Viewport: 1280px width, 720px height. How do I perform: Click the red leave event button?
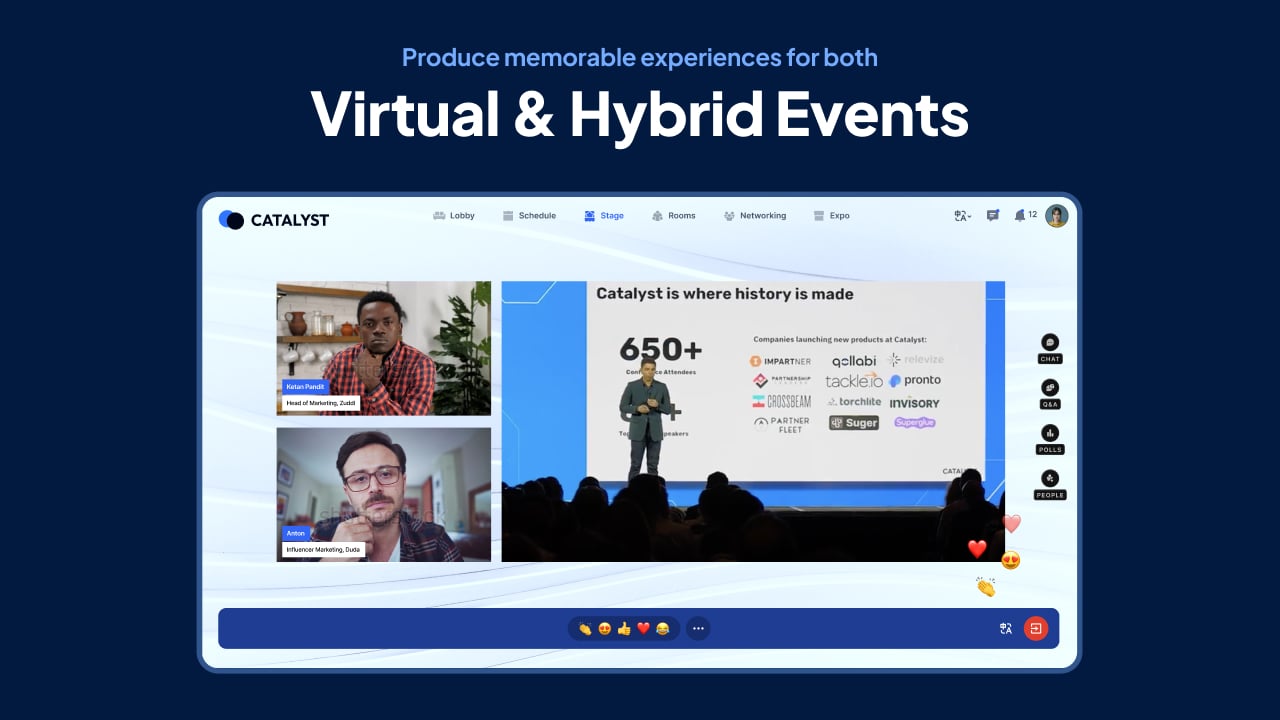coord(1036,629)
